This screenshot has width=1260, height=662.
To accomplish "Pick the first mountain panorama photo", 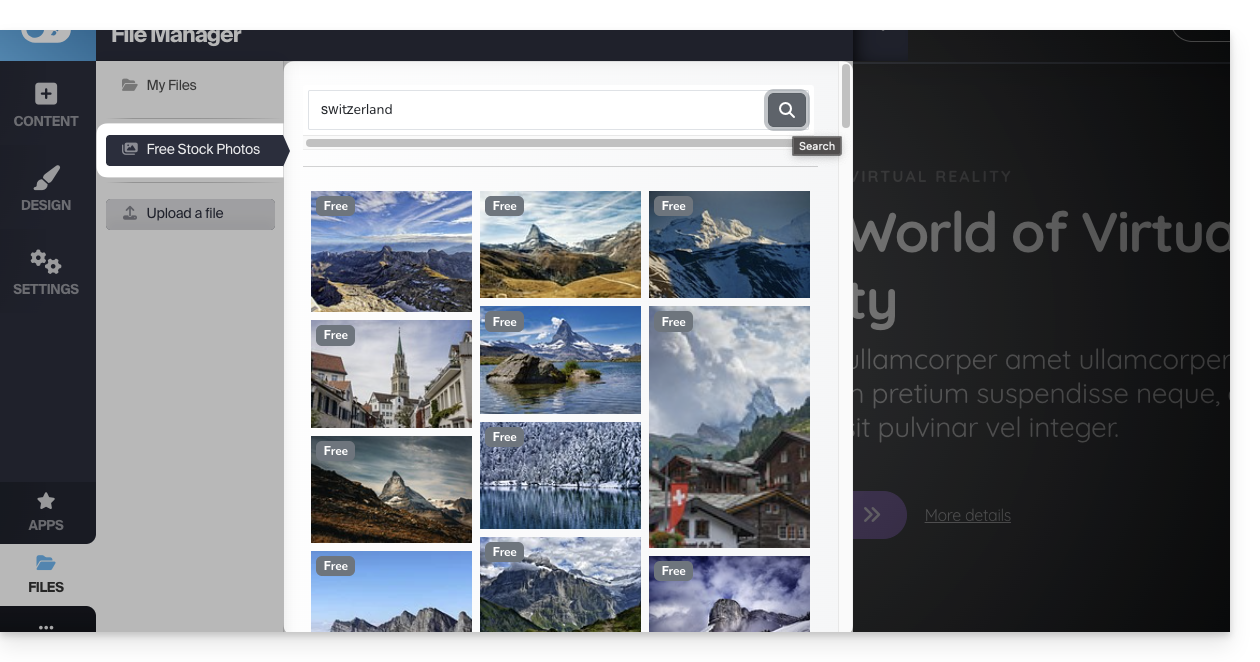I will (x=391, y=251).
